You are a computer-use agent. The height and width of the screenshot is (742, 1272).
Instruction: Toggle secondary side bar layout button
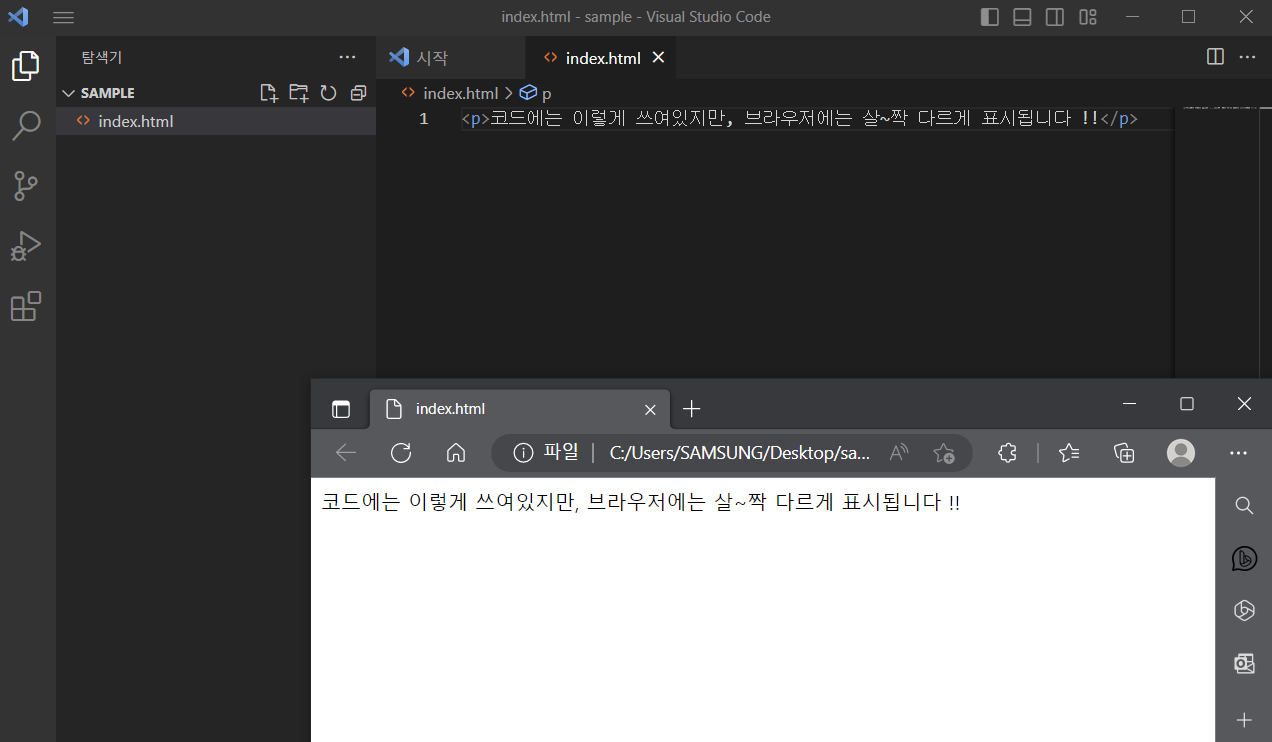point(1055,17)
